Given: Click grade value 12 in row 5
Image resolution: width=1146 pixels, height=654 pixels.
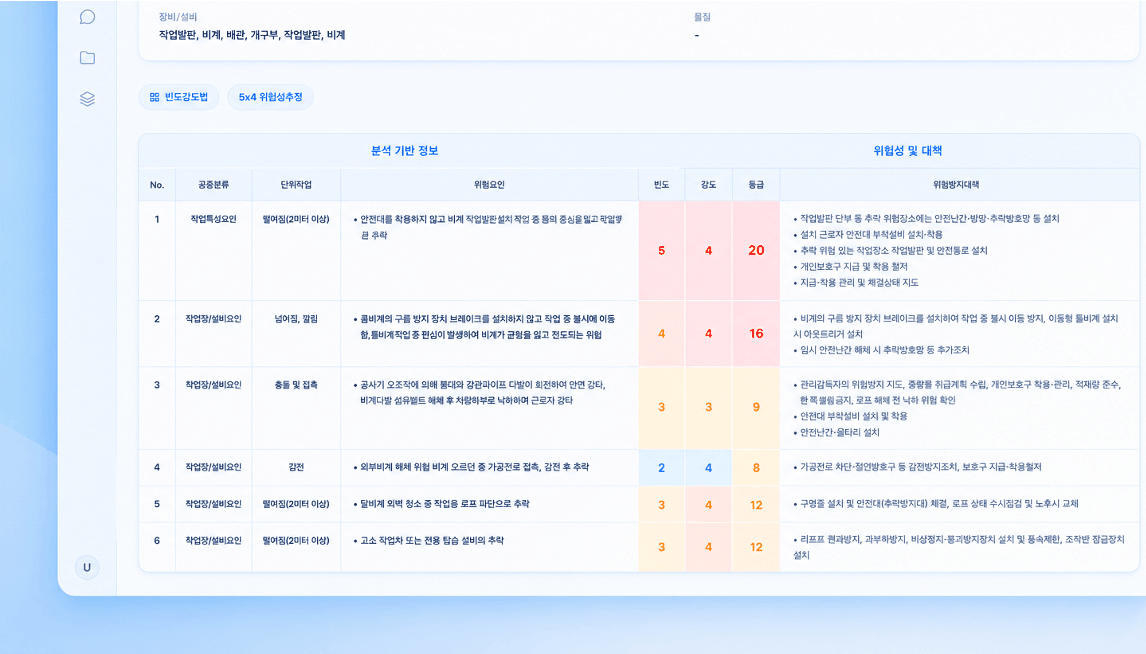Looking at the screenshot, I should (756, 505).
